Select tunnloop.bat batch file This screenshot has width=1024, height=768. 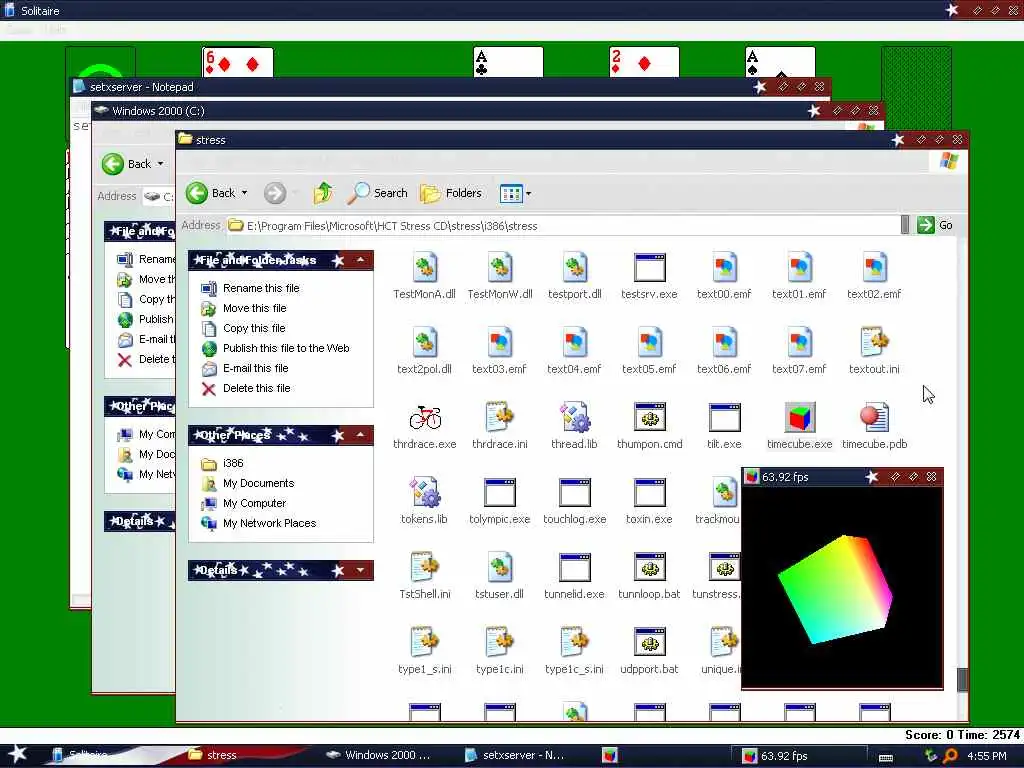point(650,568)
